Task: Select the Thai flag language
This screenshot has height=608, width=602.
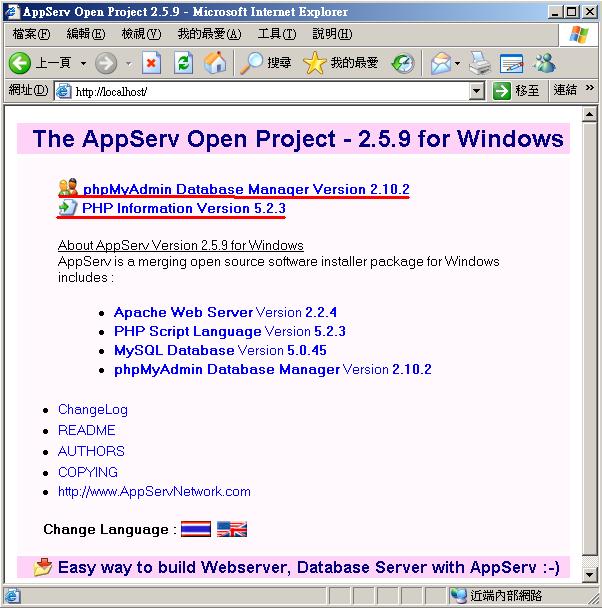Action: 196,529
